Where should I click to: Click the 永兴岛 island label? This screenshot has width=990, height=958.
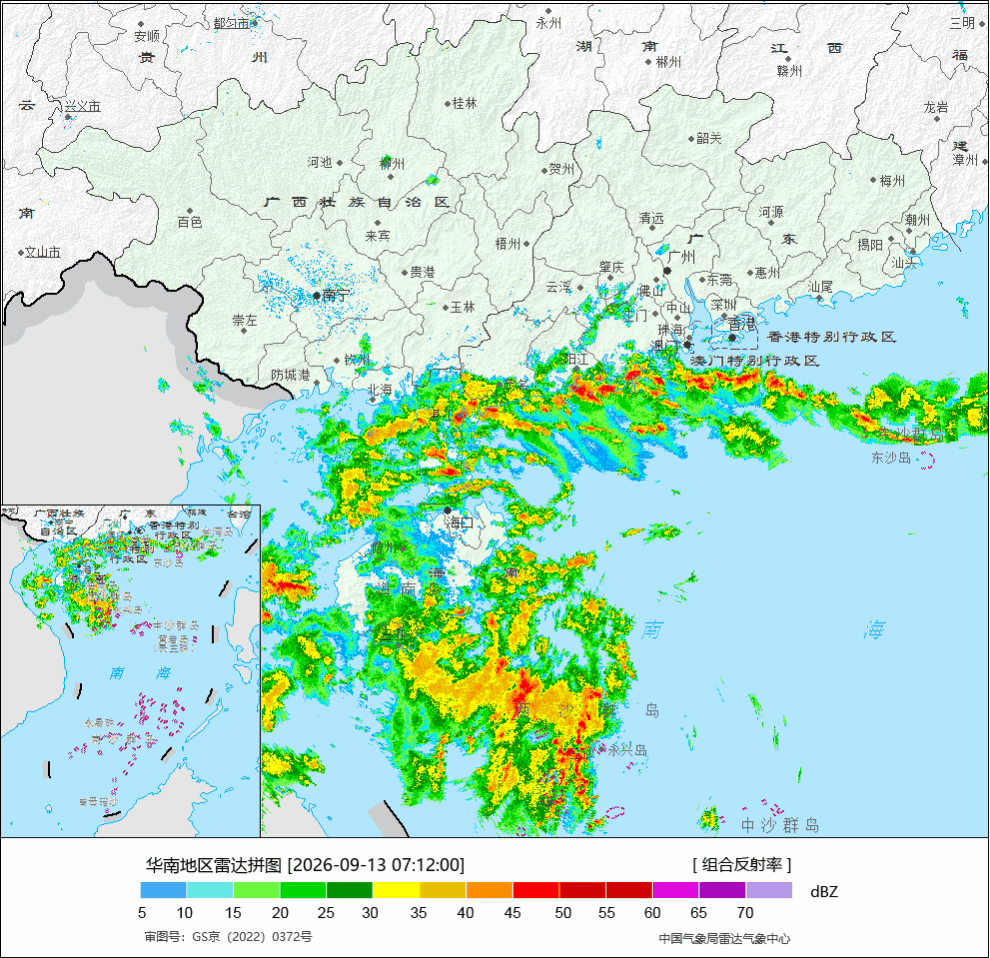click(x=628, y=750)
